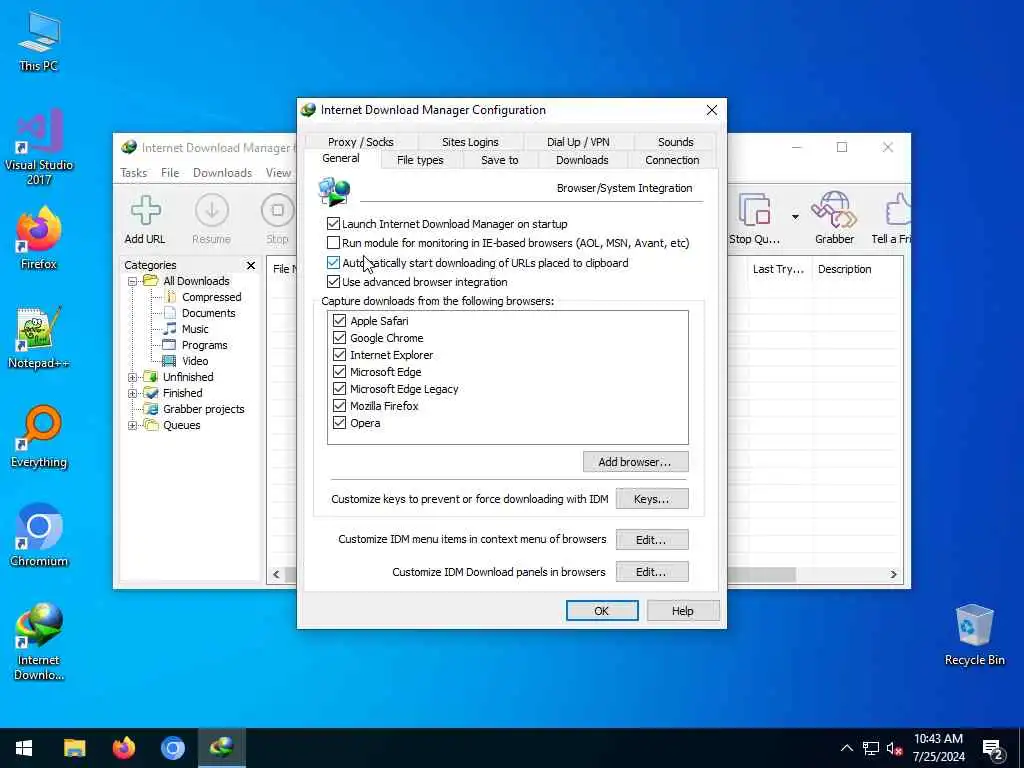
Task: Expand the Finished category node
Action: 133,393
